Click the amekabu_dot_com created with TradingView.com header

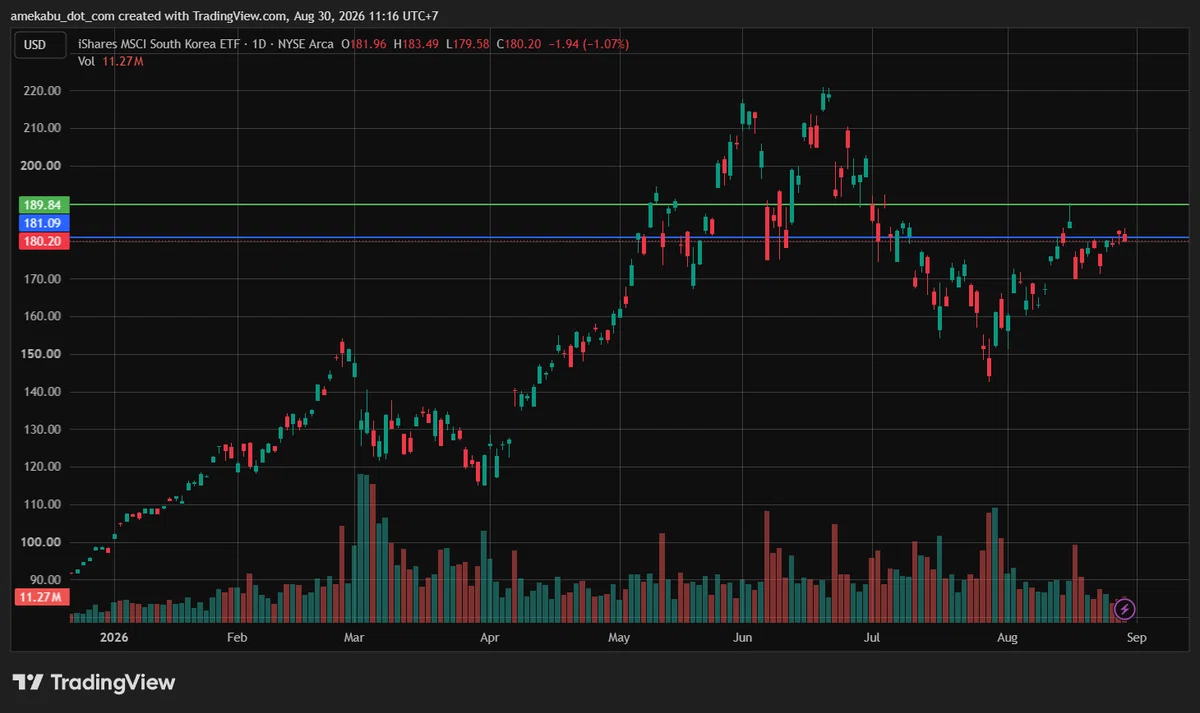pyautogui.click(x=226, y=16)
